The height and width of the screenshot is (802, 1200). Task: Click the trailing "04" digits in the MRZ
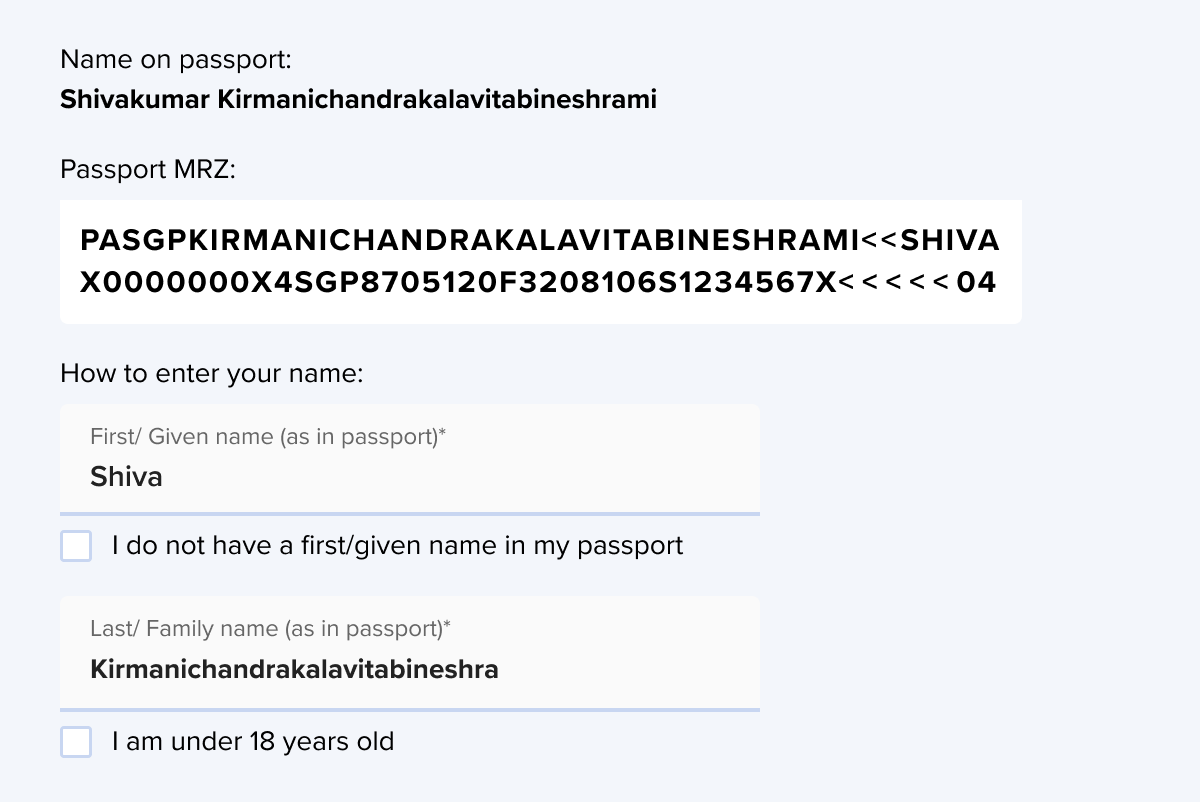(976, 283)
